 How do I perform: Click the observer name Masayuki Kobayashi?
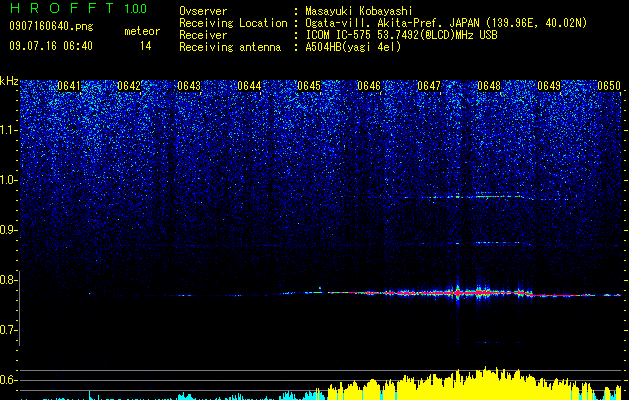(x=359, y=11)
